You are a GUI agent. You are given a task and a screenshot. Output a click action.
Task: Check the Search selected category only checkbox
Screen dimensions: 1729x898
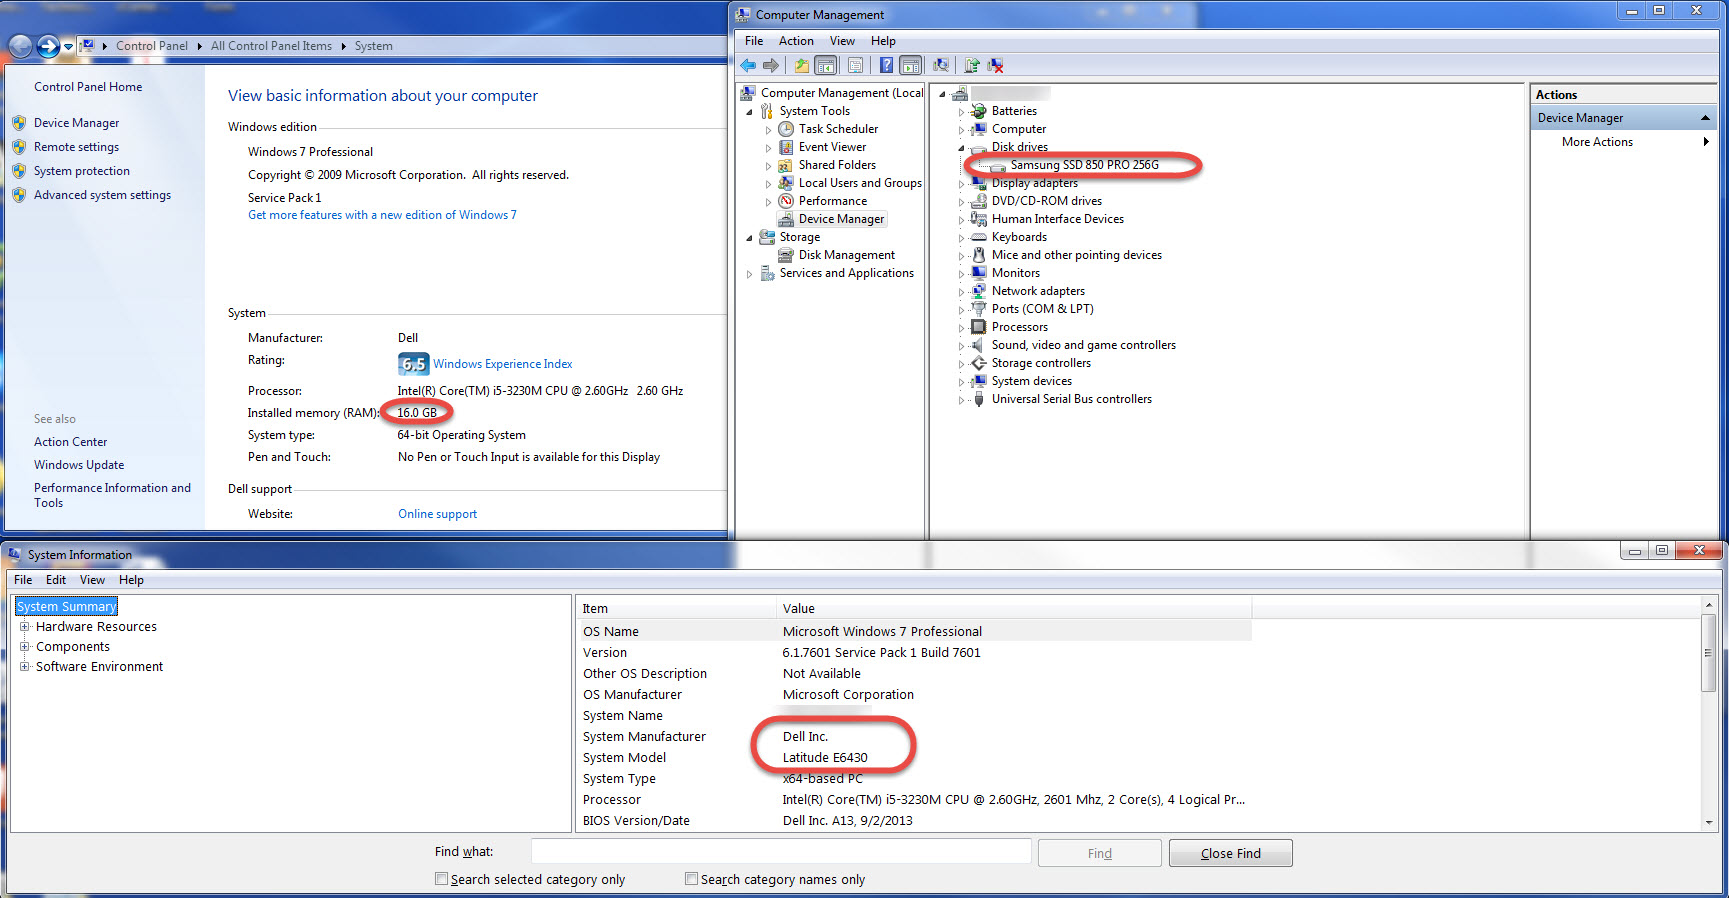[x=441, y=879]
